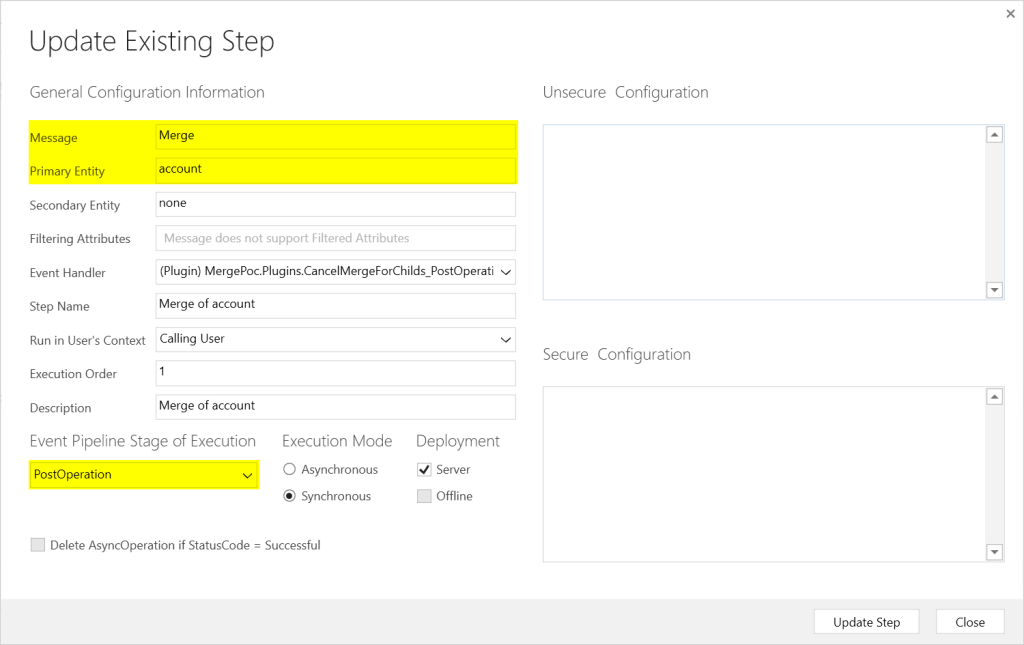Close the dialog with the X icon
Viewport: 1024px width, 645px height.
tap(1009, 14)
